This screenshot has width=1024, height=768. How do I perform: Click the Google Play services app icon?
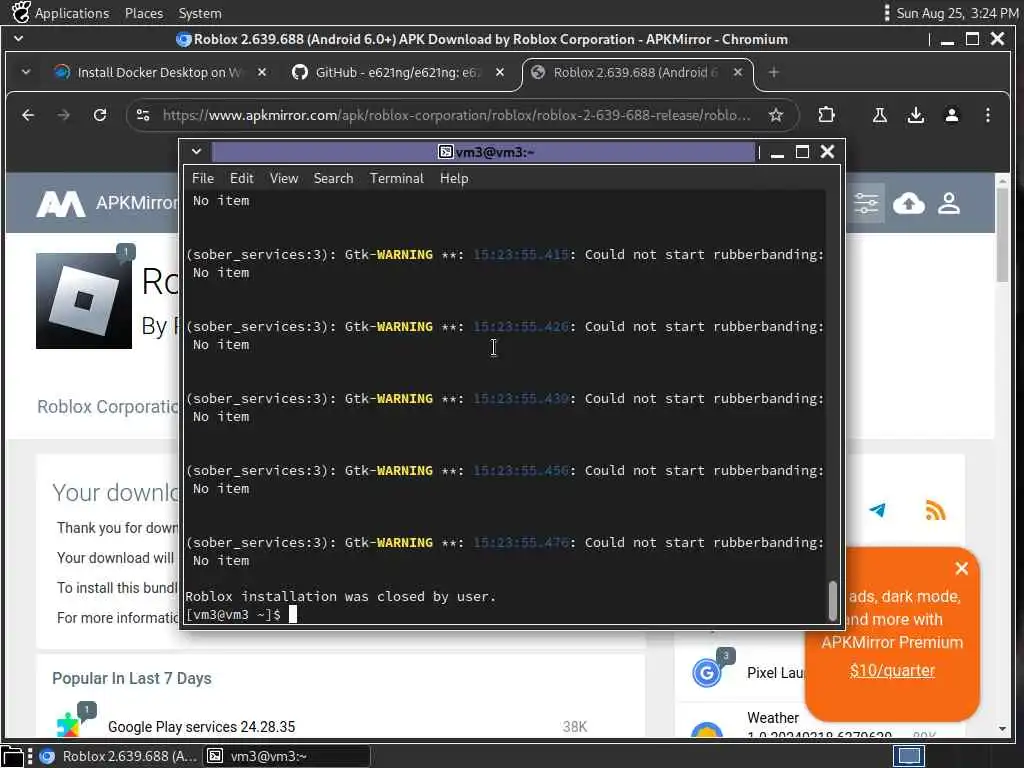[69, 724]
